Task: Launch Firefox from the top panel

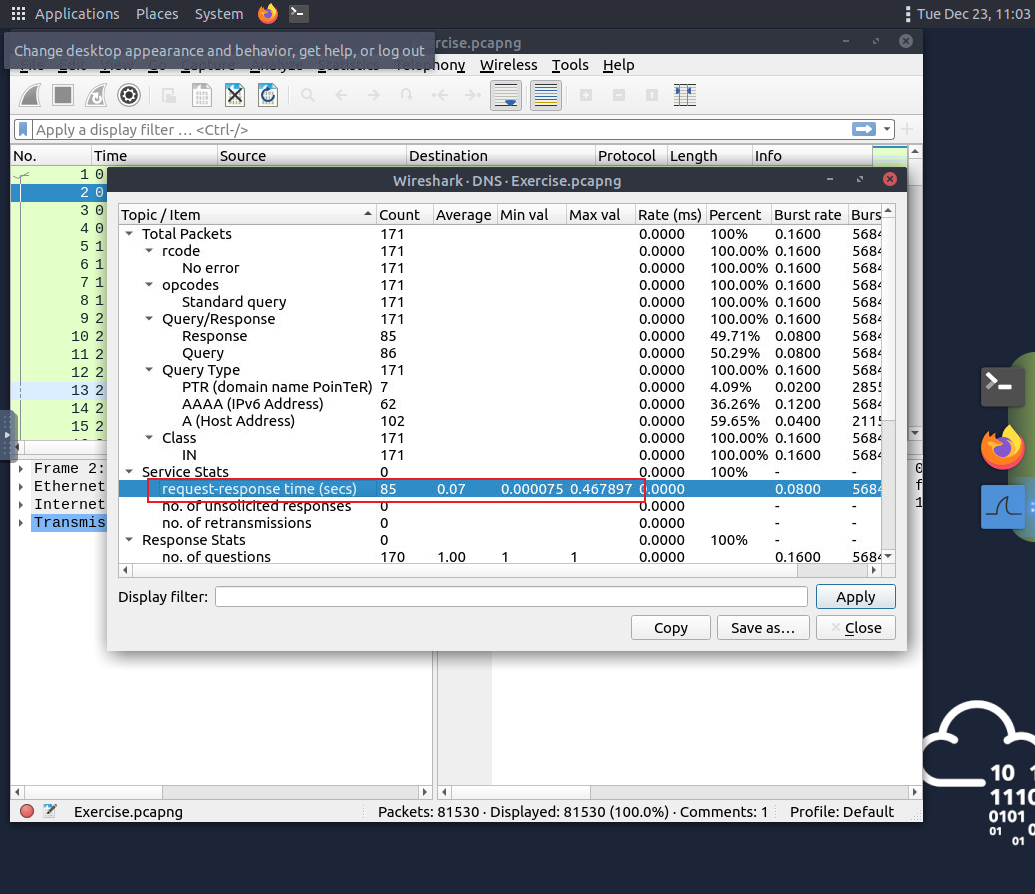Action: (267, 13)
